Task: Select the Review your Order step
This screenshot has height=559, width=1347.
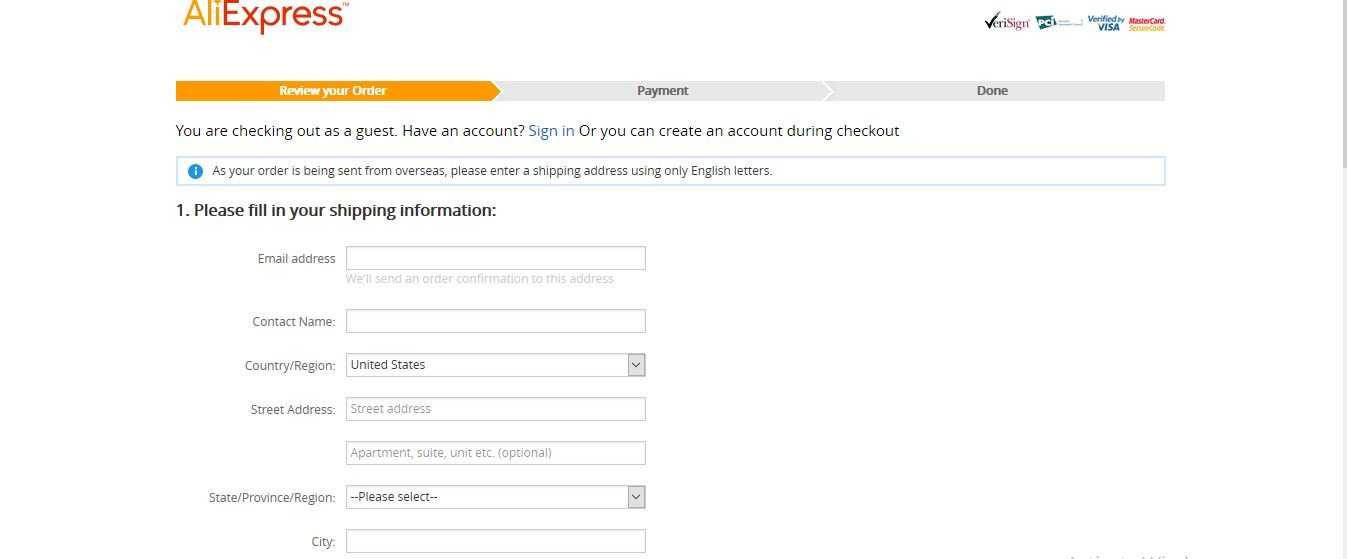Action: pyautogui.click(x=333, y=91)
